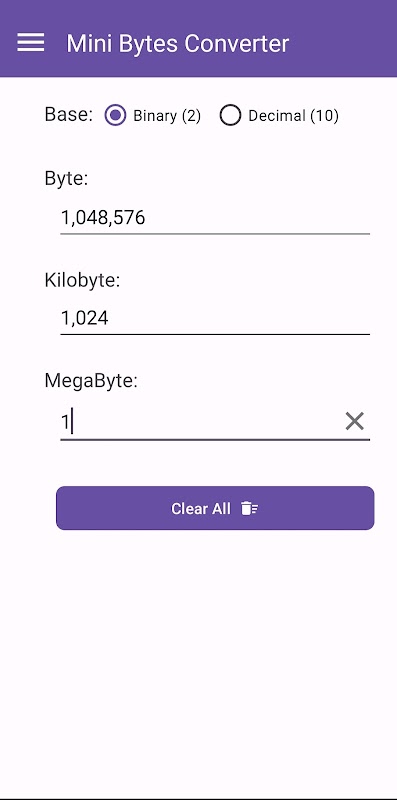397x800 pixels.
Task: Click the 1,048,576 value text
Action: [103, 218]
